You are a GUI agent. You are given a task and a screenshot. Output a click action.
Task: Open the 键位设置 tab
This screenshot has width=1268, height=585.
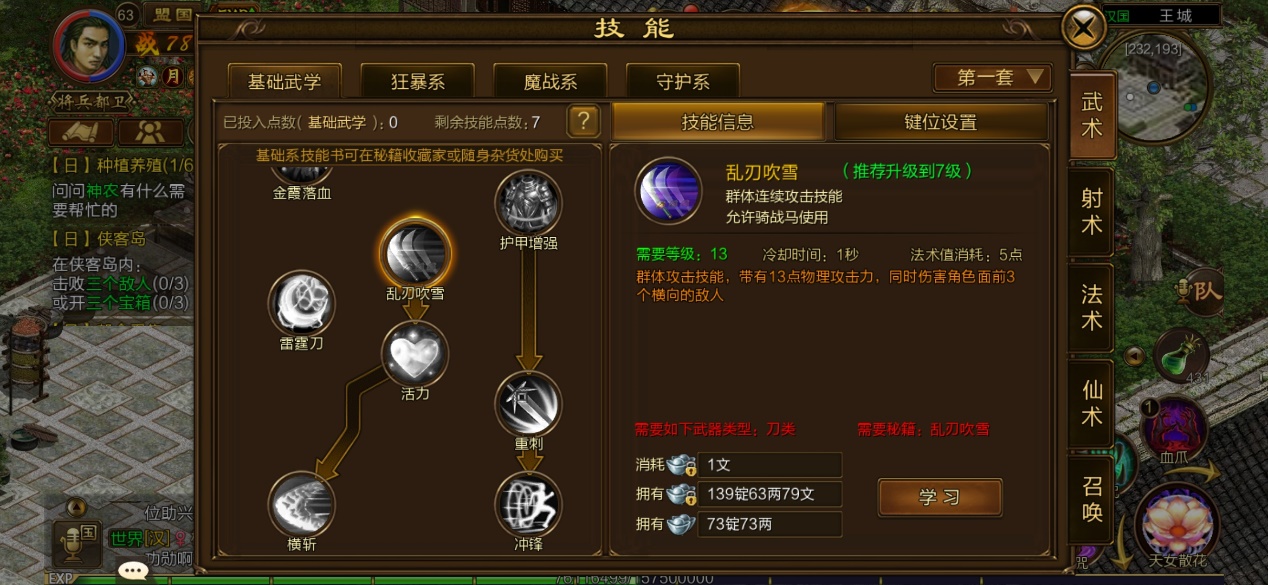[941, 122]
